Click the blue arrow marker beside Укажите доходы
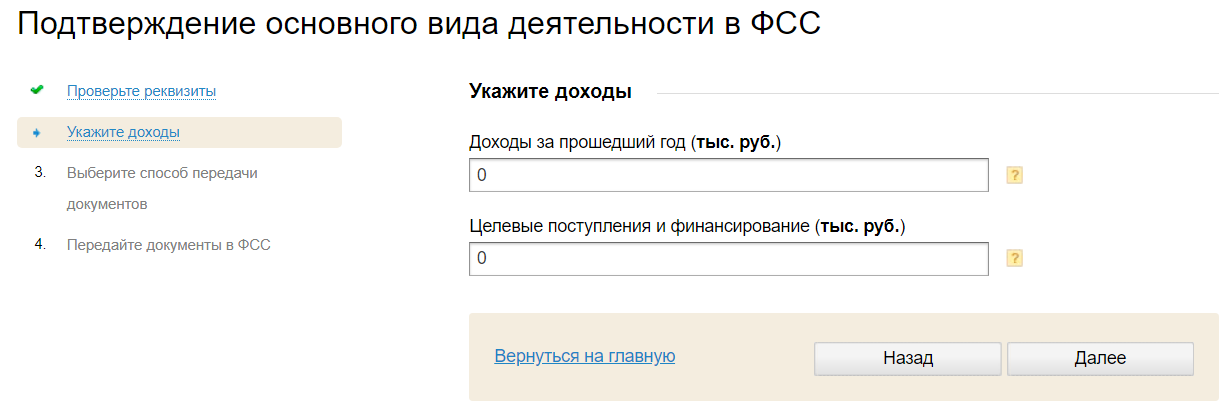 37,132
